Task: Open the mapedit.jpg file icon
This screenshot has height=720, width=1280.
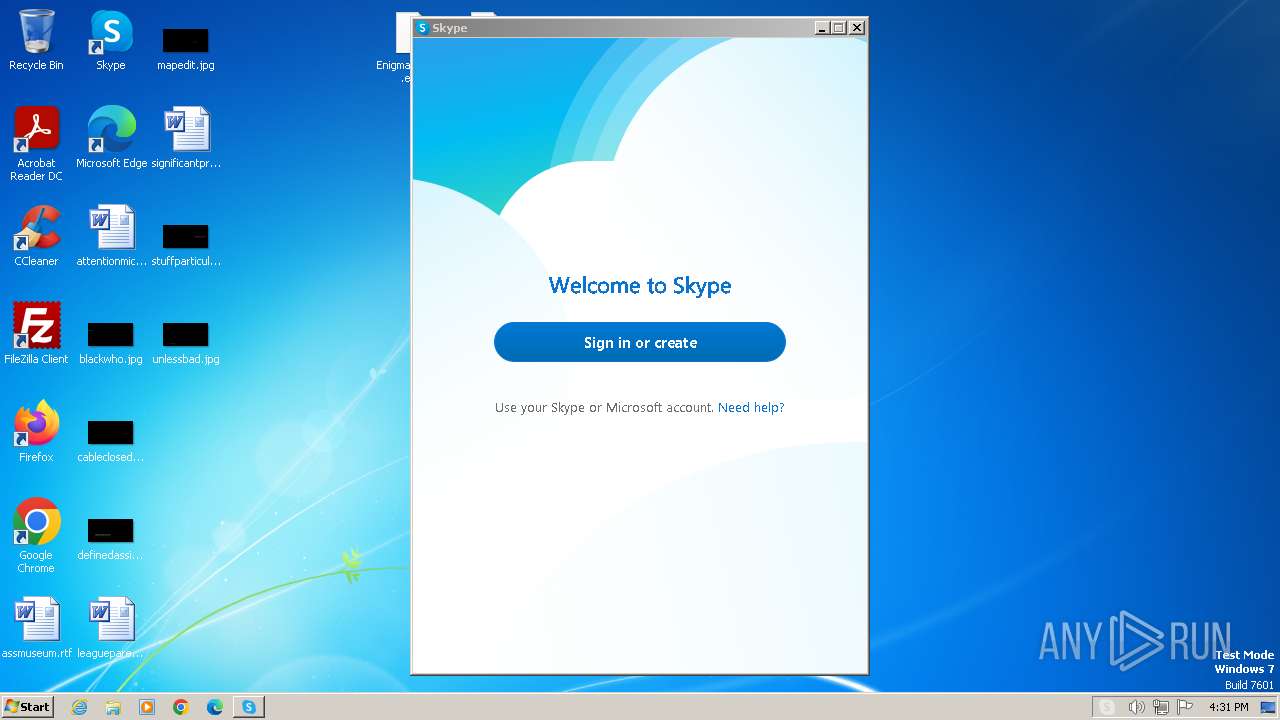Action: (186, 48)
